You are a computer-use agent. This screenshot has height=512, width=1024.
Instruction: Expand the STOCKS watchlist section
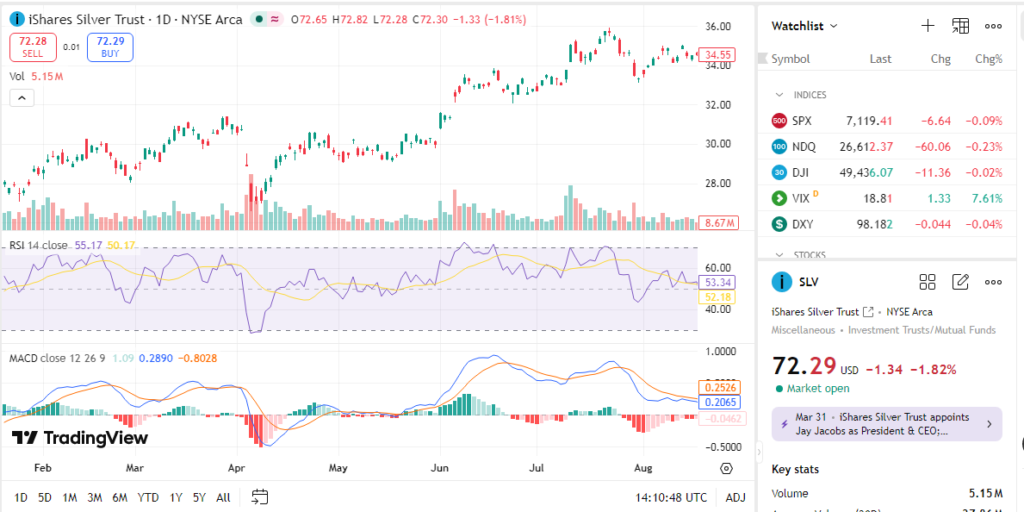[780, 255]
